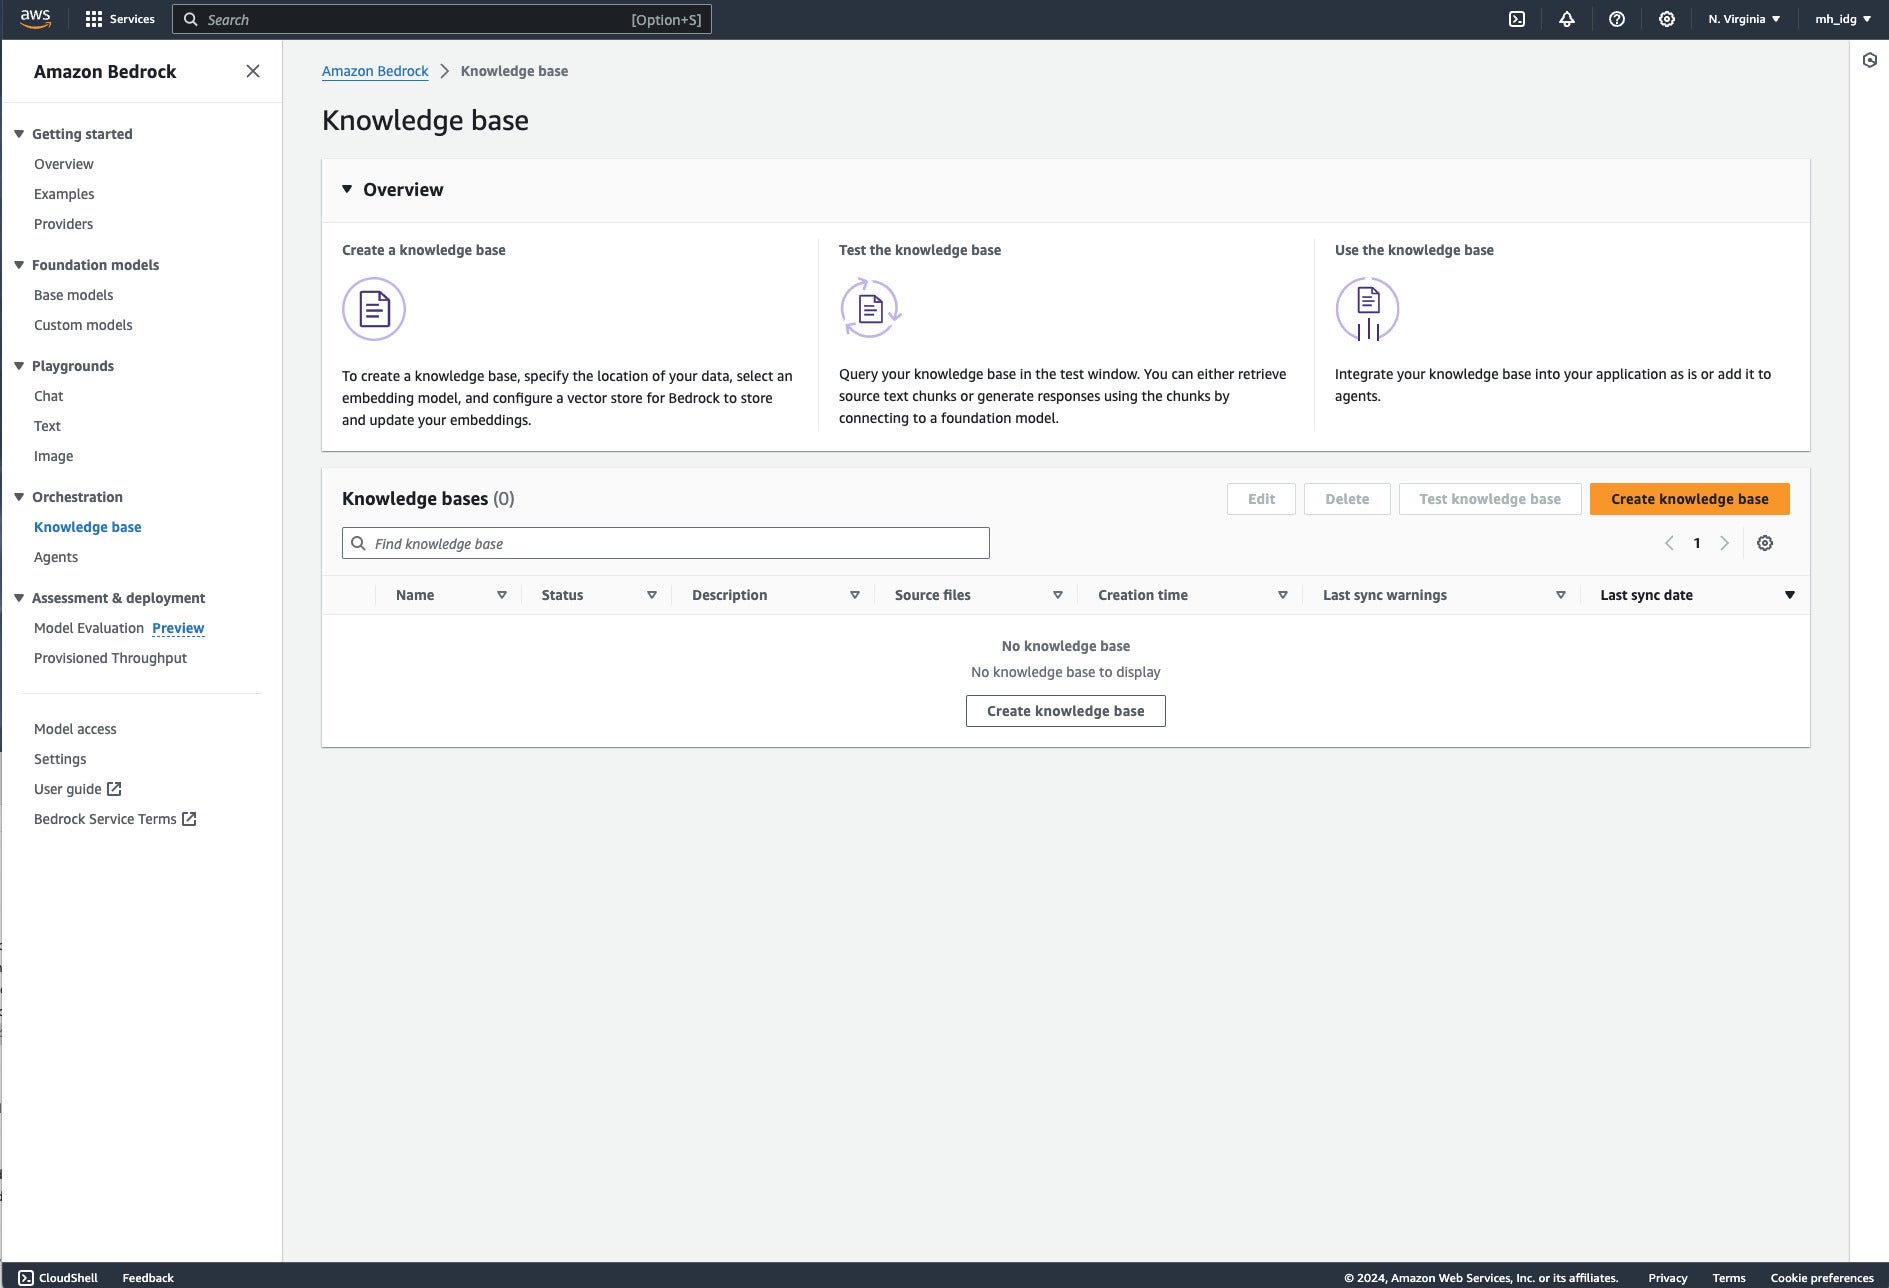Focus the AWS console Search field
The image size is (1889, 1288).
(442, 19)
